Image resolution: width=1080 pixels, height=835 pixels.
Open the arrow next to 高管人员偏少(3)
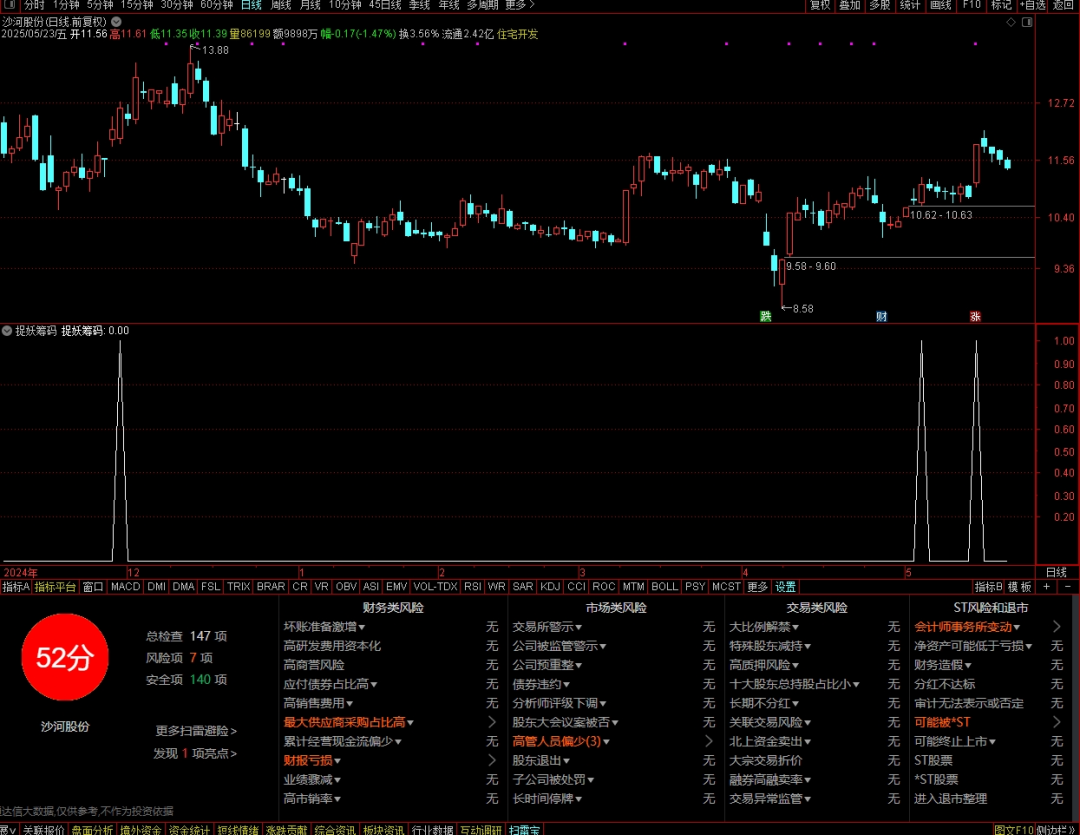709,741
